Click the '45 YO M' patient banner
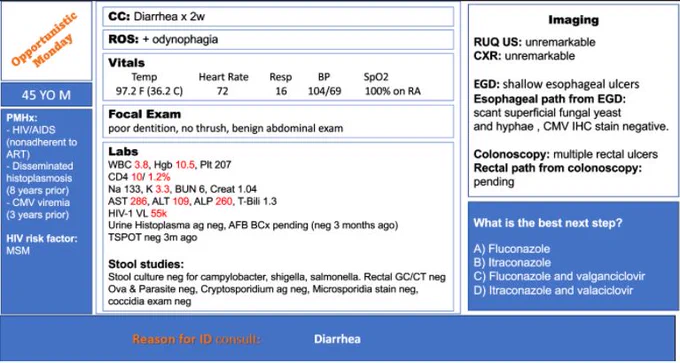This screenshot has height=363, width=680. point(46,95)
